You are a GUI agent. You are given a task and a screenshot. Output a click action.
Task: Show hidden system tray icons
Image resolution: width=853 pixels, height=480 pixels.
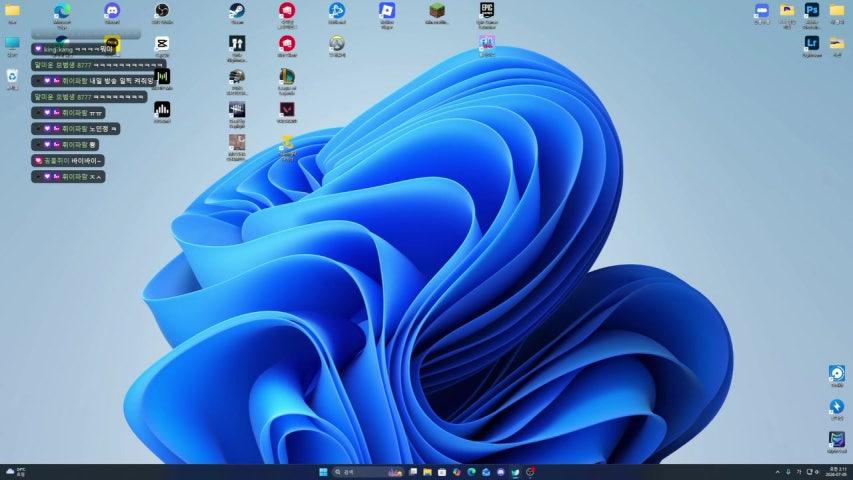(x=777, y=472)
